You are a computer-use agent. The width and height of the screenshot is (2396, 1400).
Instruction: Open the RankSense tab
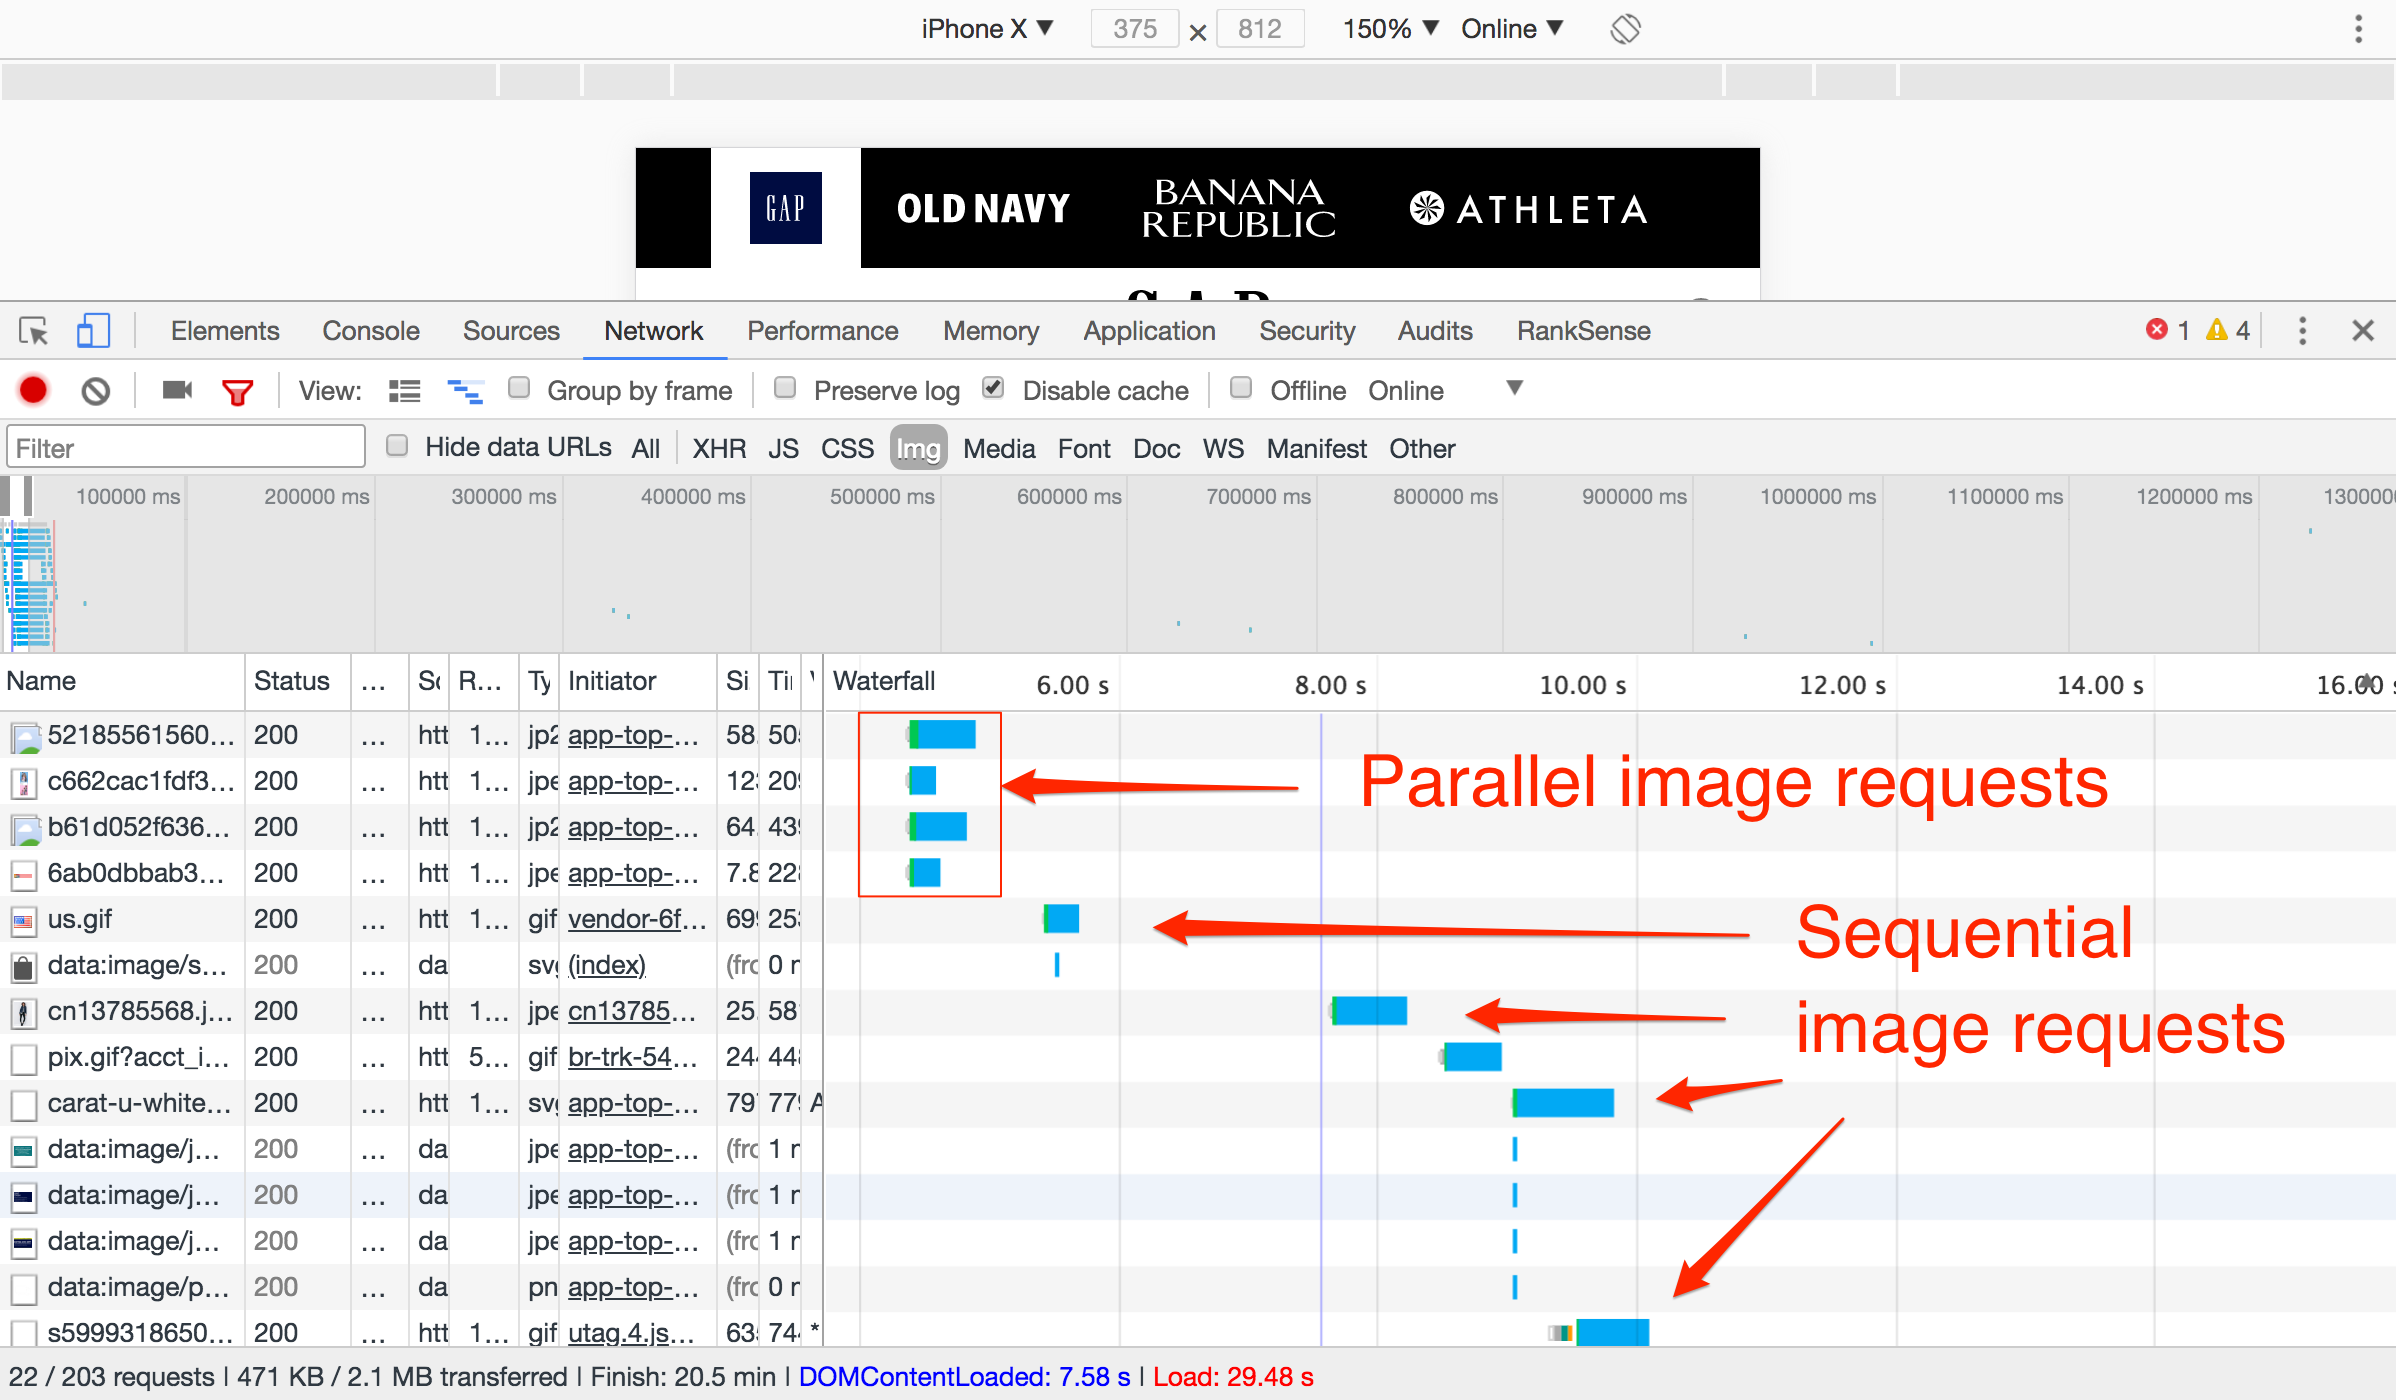point(1584,331)
